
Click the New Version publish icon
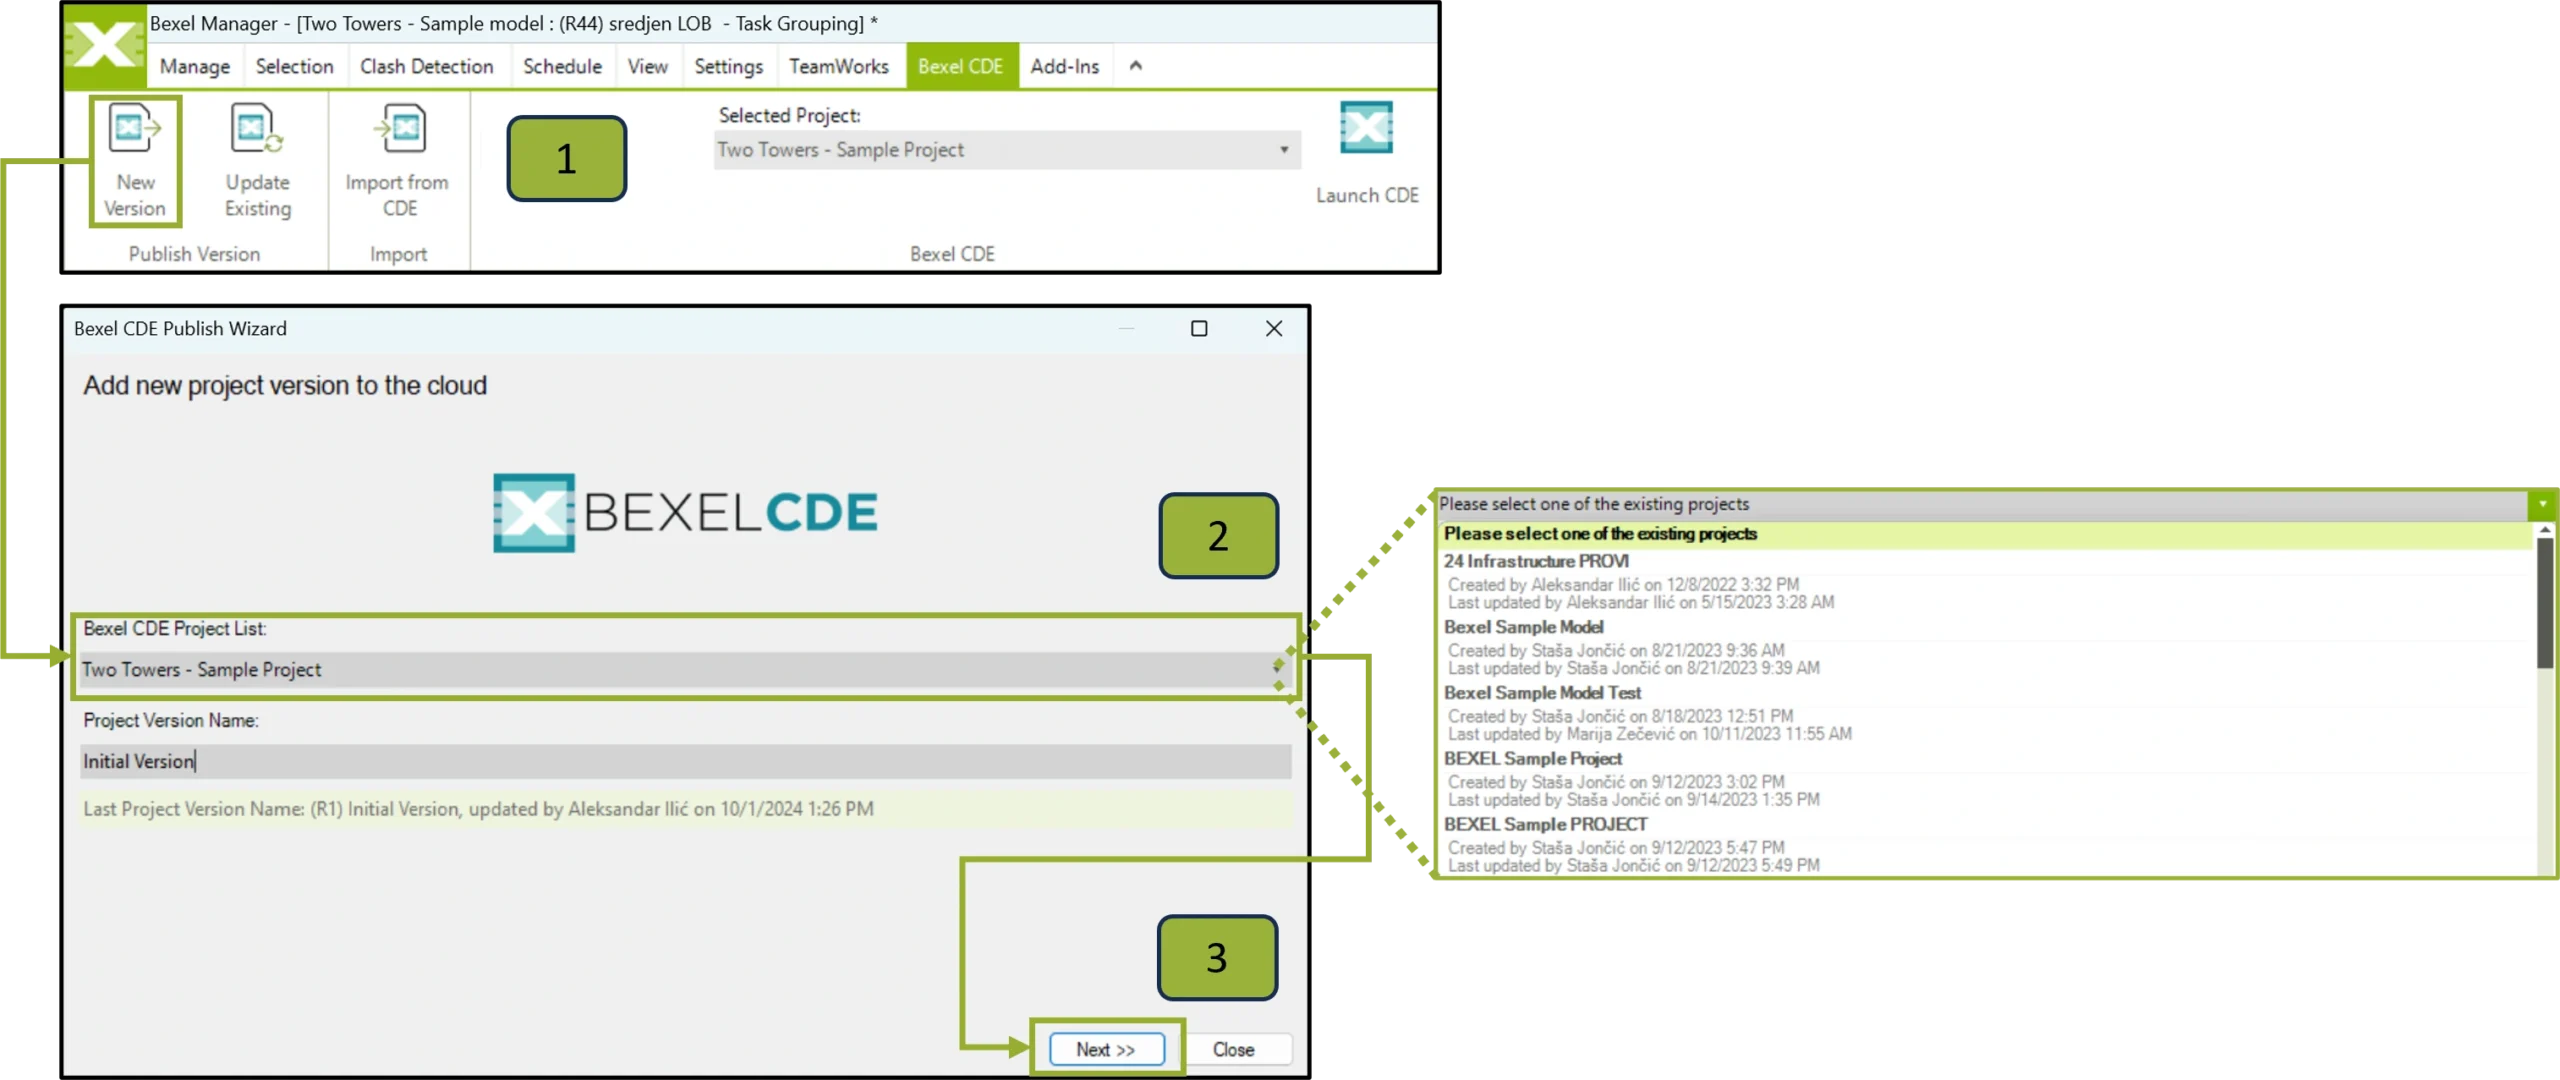134,128
